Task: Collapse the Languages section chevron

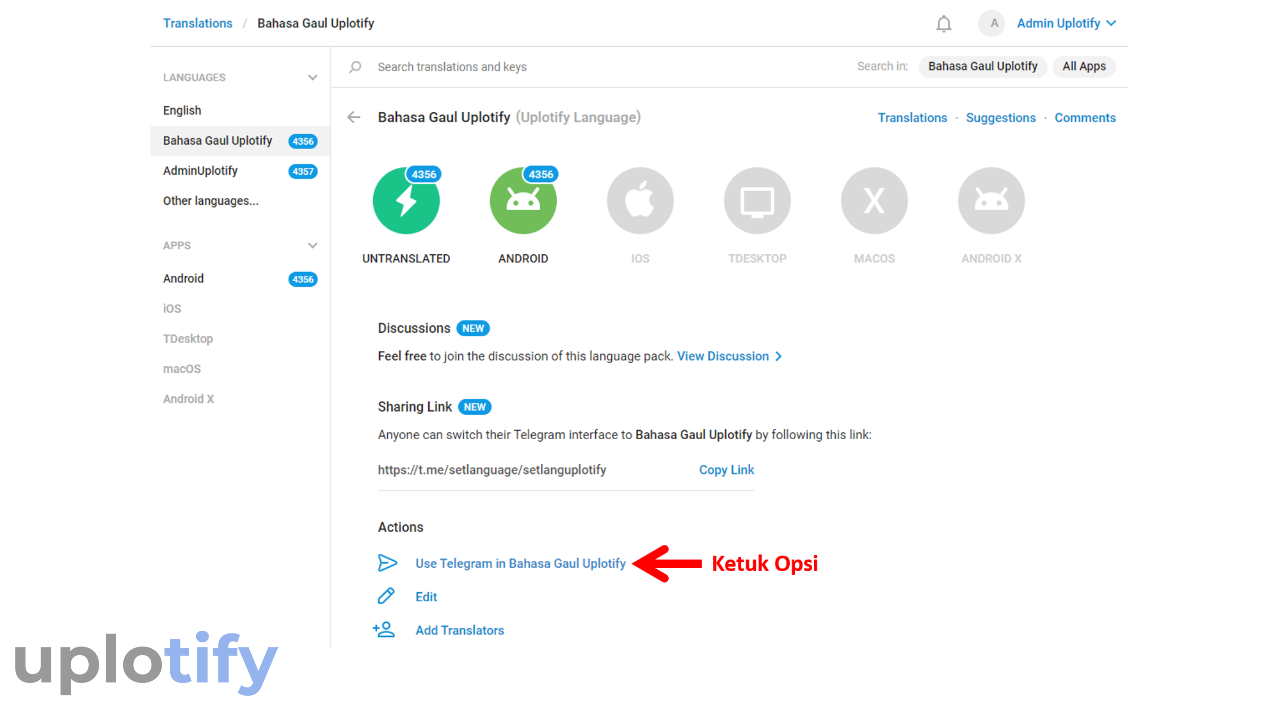Action: (313, 77)
